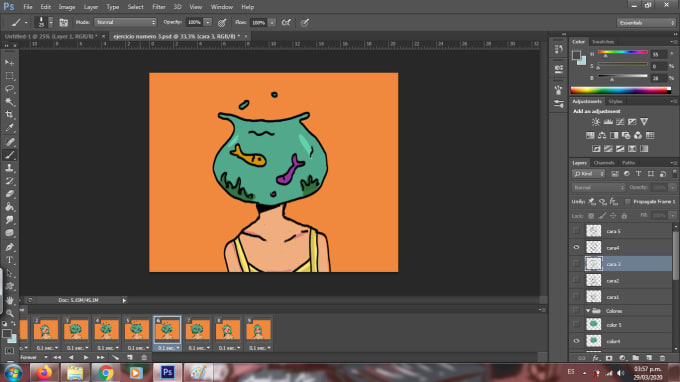Click the tween animation frames icon

coord(115,357)
